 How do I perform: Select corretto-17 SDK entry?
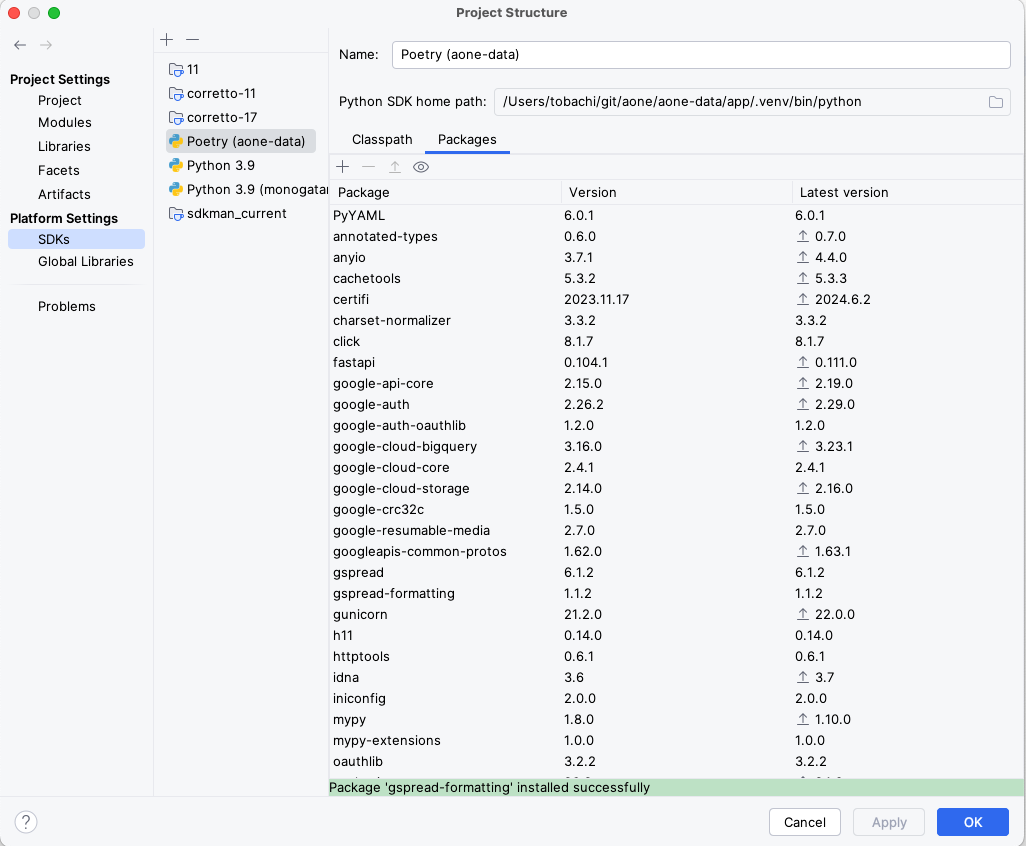(x=221, y=117)
